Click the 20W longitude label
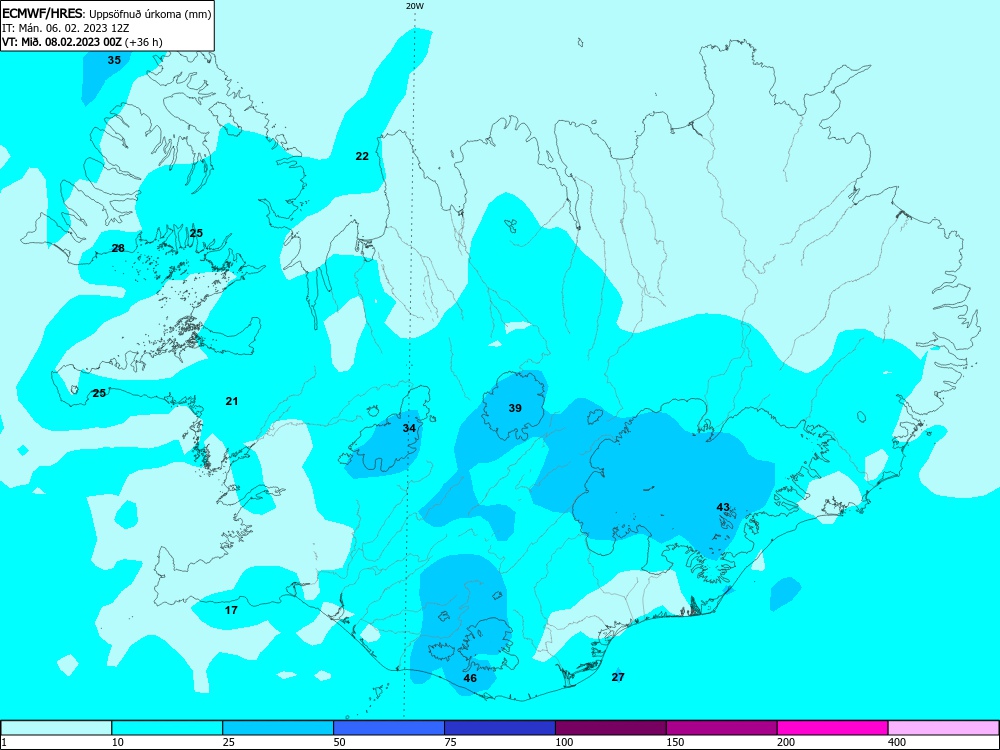 click(x=414, y=6)
